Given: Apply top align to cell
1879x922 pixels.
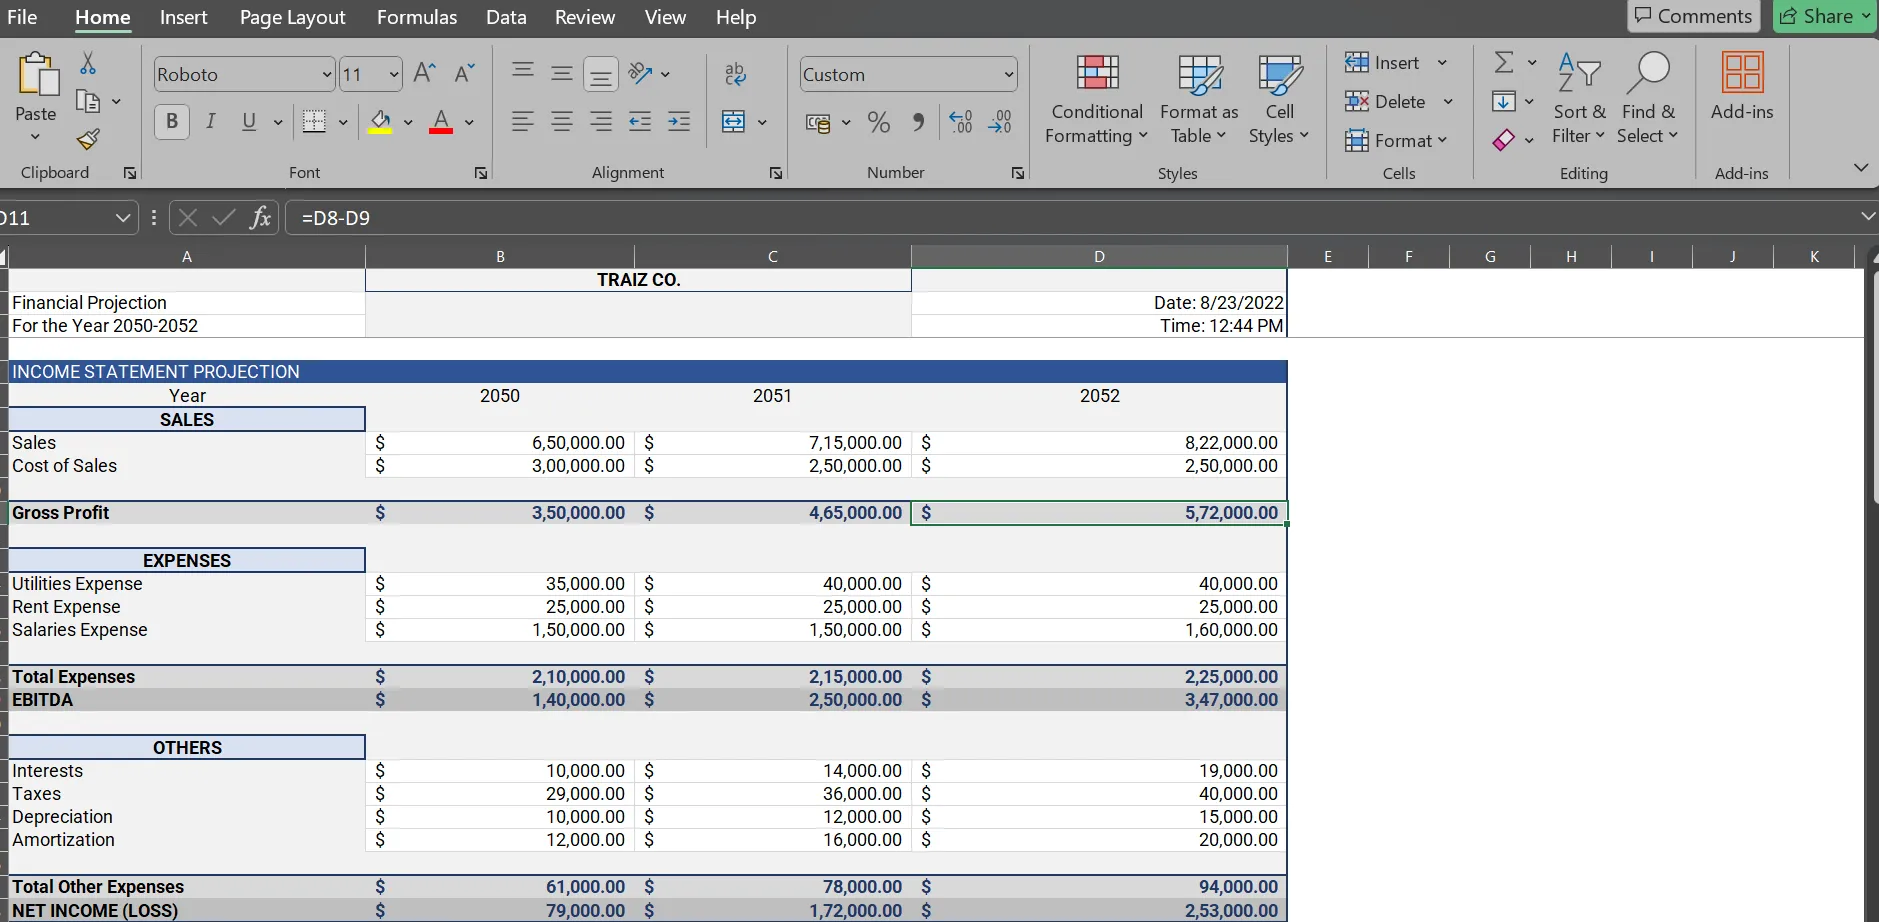Looking at the screenshot, I should point(522,72).
